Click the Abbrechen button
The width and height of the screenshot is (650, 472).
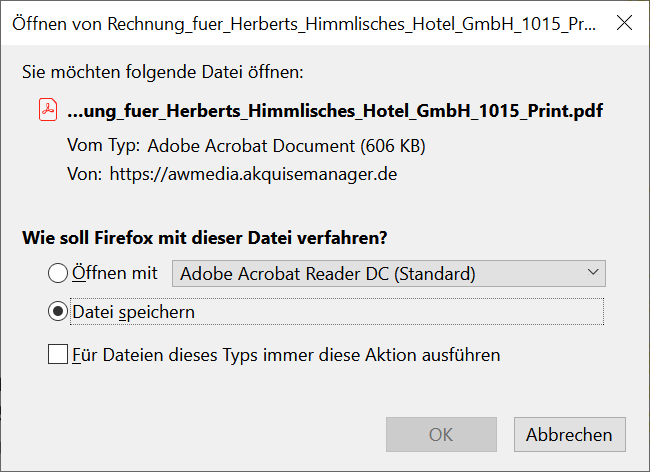click(570, 435)
